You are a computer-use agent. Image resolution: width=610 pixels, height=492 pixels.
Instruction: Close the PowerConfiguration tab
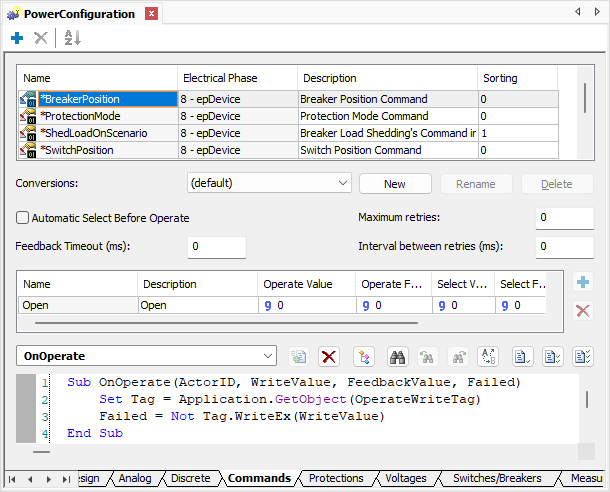pyautogui.click(x=150, y=14)
